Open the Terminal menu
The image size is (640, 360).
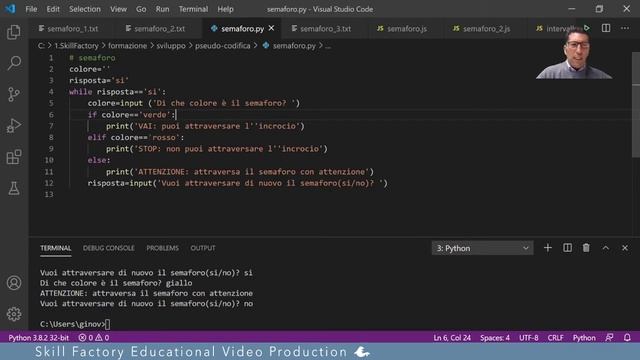coord(193,9)
